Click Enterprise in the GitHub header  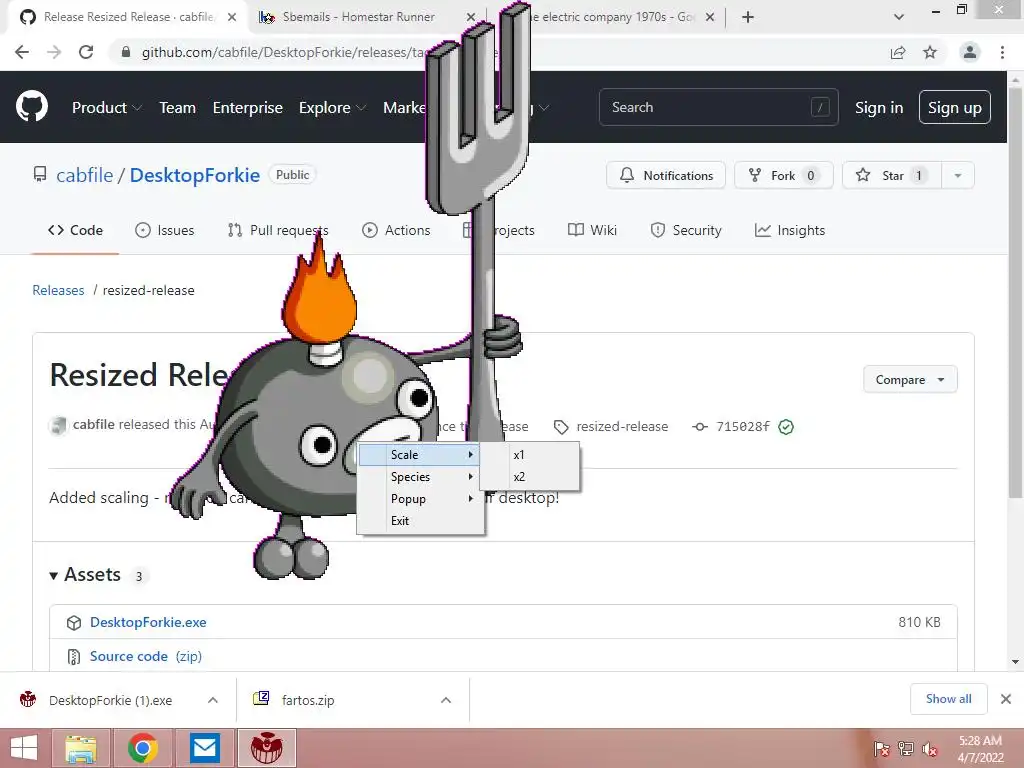[248, 108]
